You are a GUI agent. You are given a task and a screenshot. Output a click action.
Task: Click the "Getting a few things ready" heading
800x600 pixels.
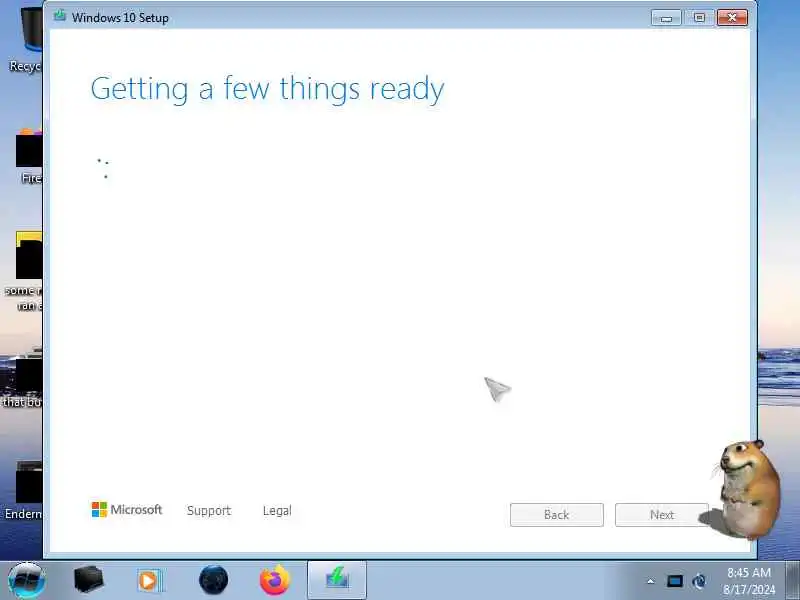(267, 89)
